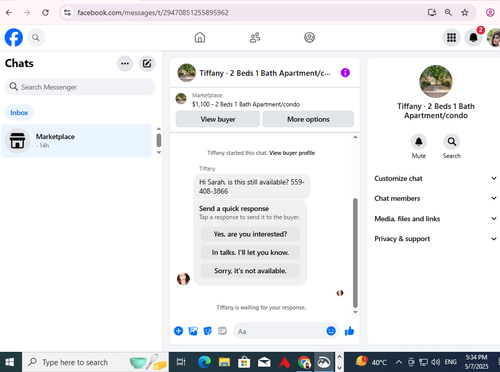Send a thumbs-up like
This screenshot has width=500, height=372.
click(x=349, y=331)
